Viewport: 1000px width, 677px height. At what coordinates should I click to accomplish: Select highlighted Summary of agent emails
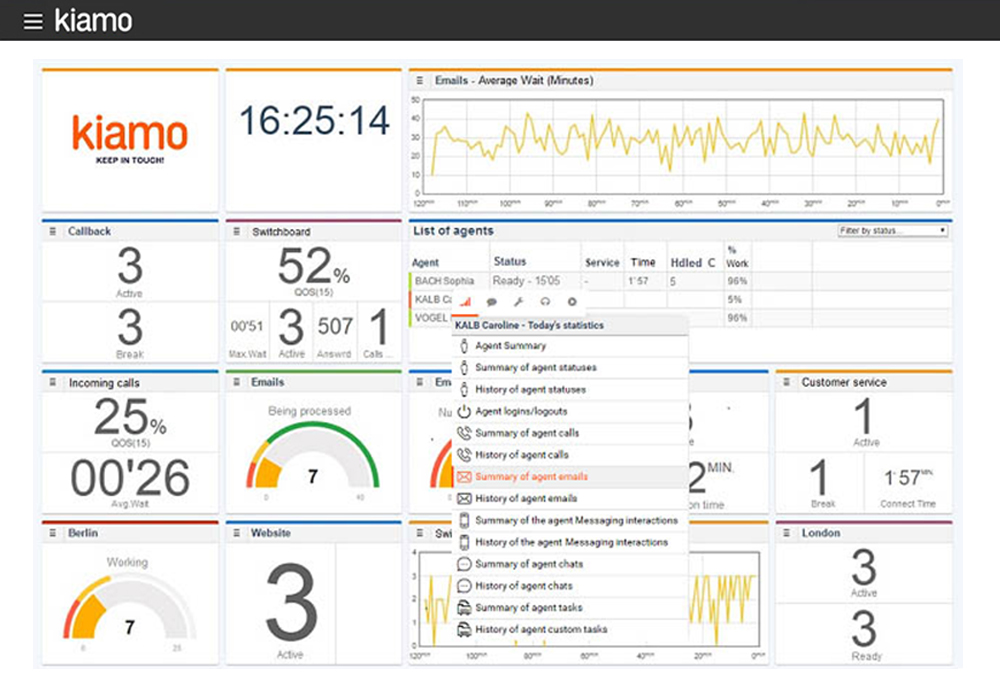click(570, 477)
